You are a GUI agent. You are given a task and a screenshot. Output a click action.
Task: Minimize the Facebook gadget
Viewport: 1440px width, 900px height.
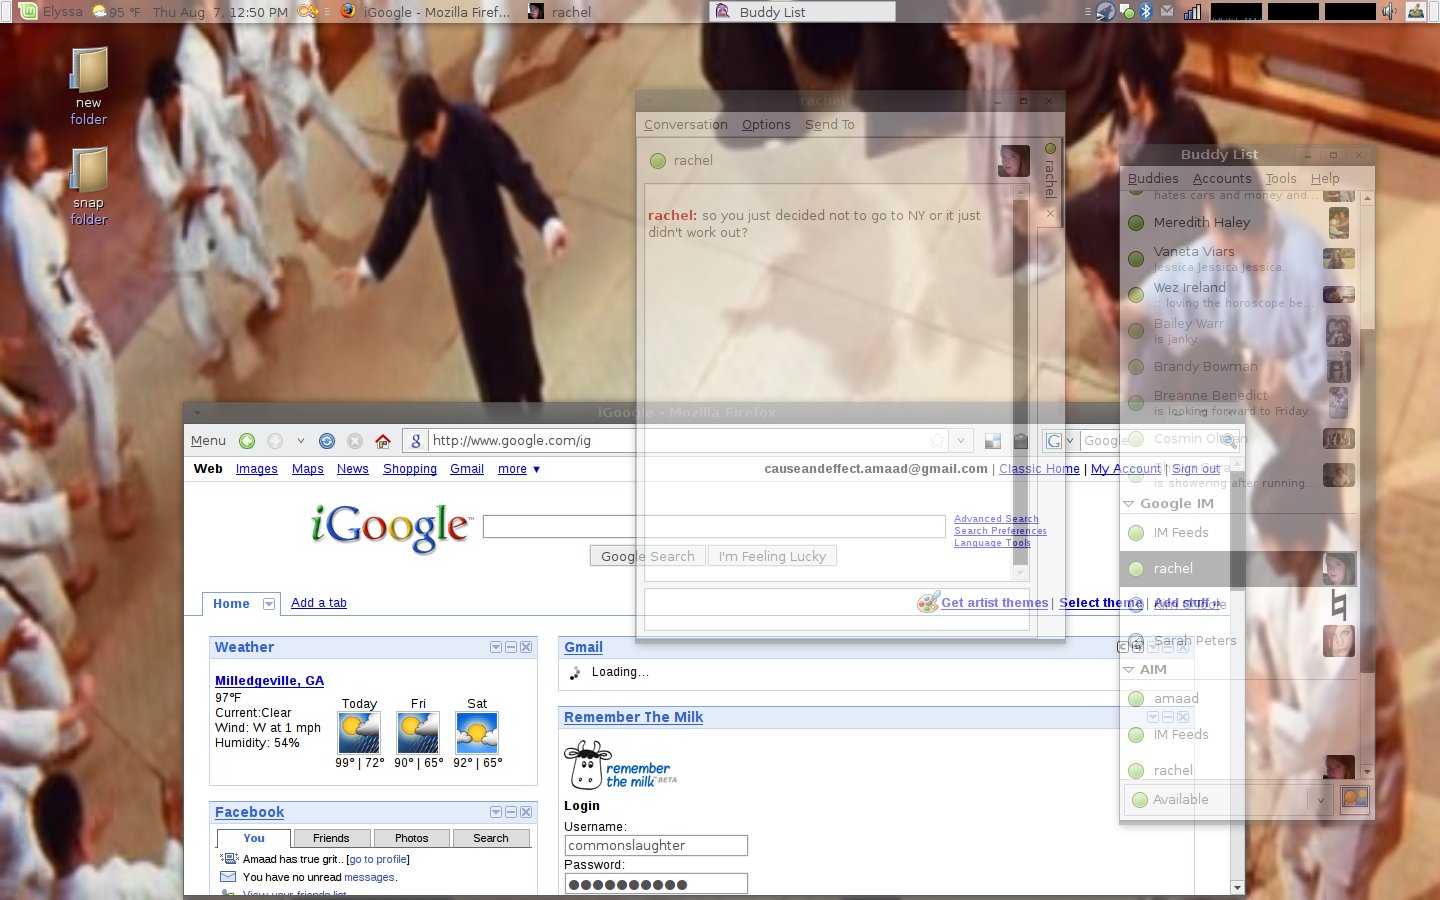pos(511,812)
